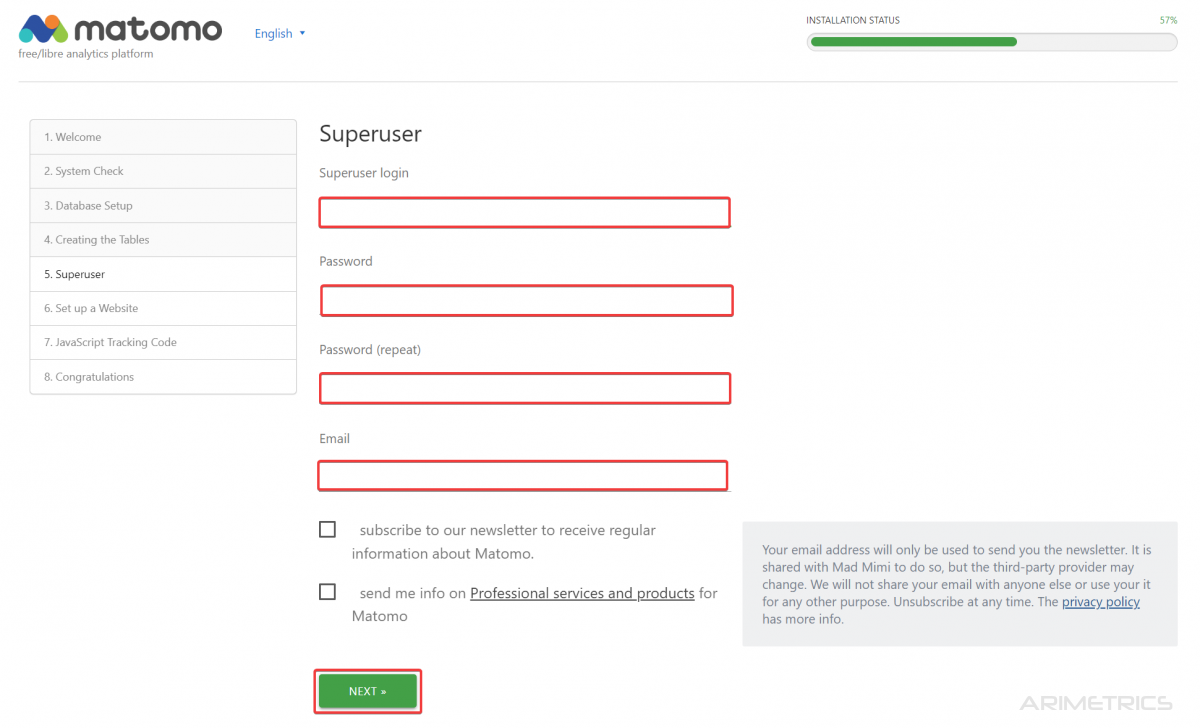1200x728 pixels.
Task: Check the Professional services info checkbox
Action: [x=327, y=592]
